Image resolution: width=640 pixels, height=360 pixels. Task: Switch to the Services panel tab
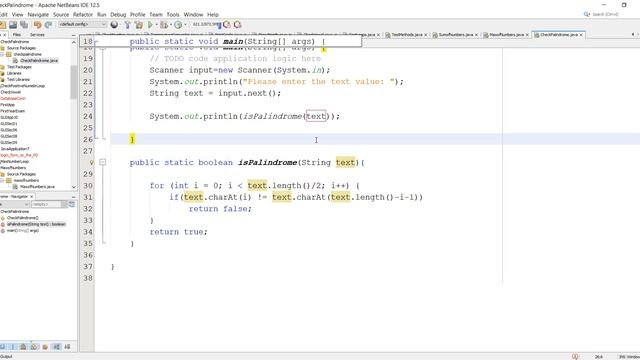pos(37,35)
